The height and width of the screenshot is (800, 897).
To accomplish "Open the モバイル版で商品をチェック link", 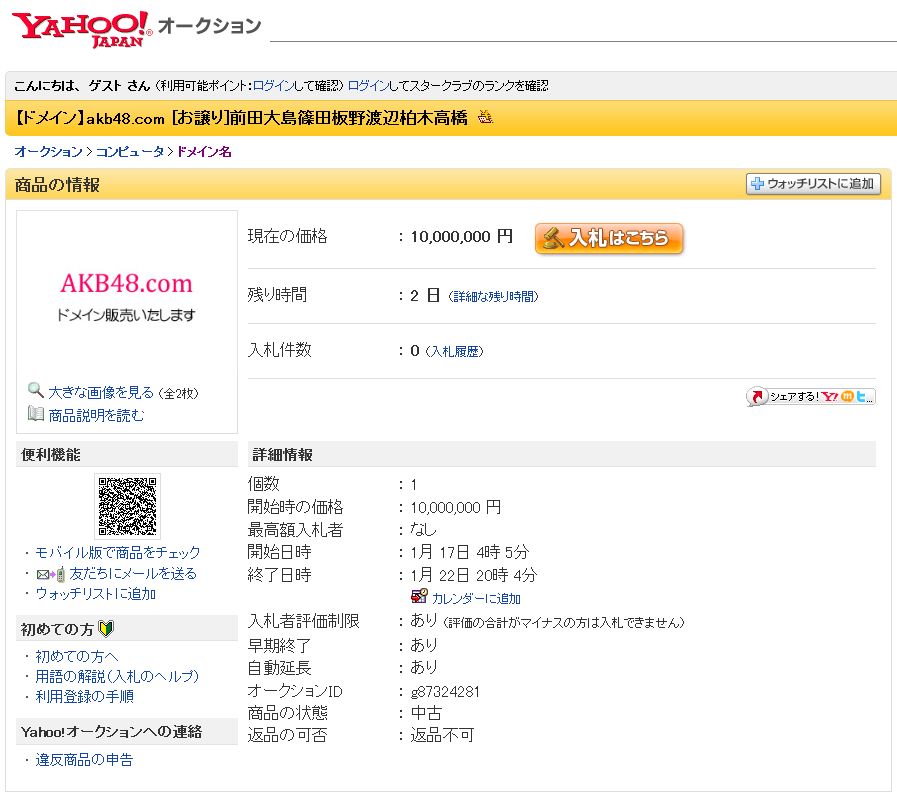I will 118,553.
